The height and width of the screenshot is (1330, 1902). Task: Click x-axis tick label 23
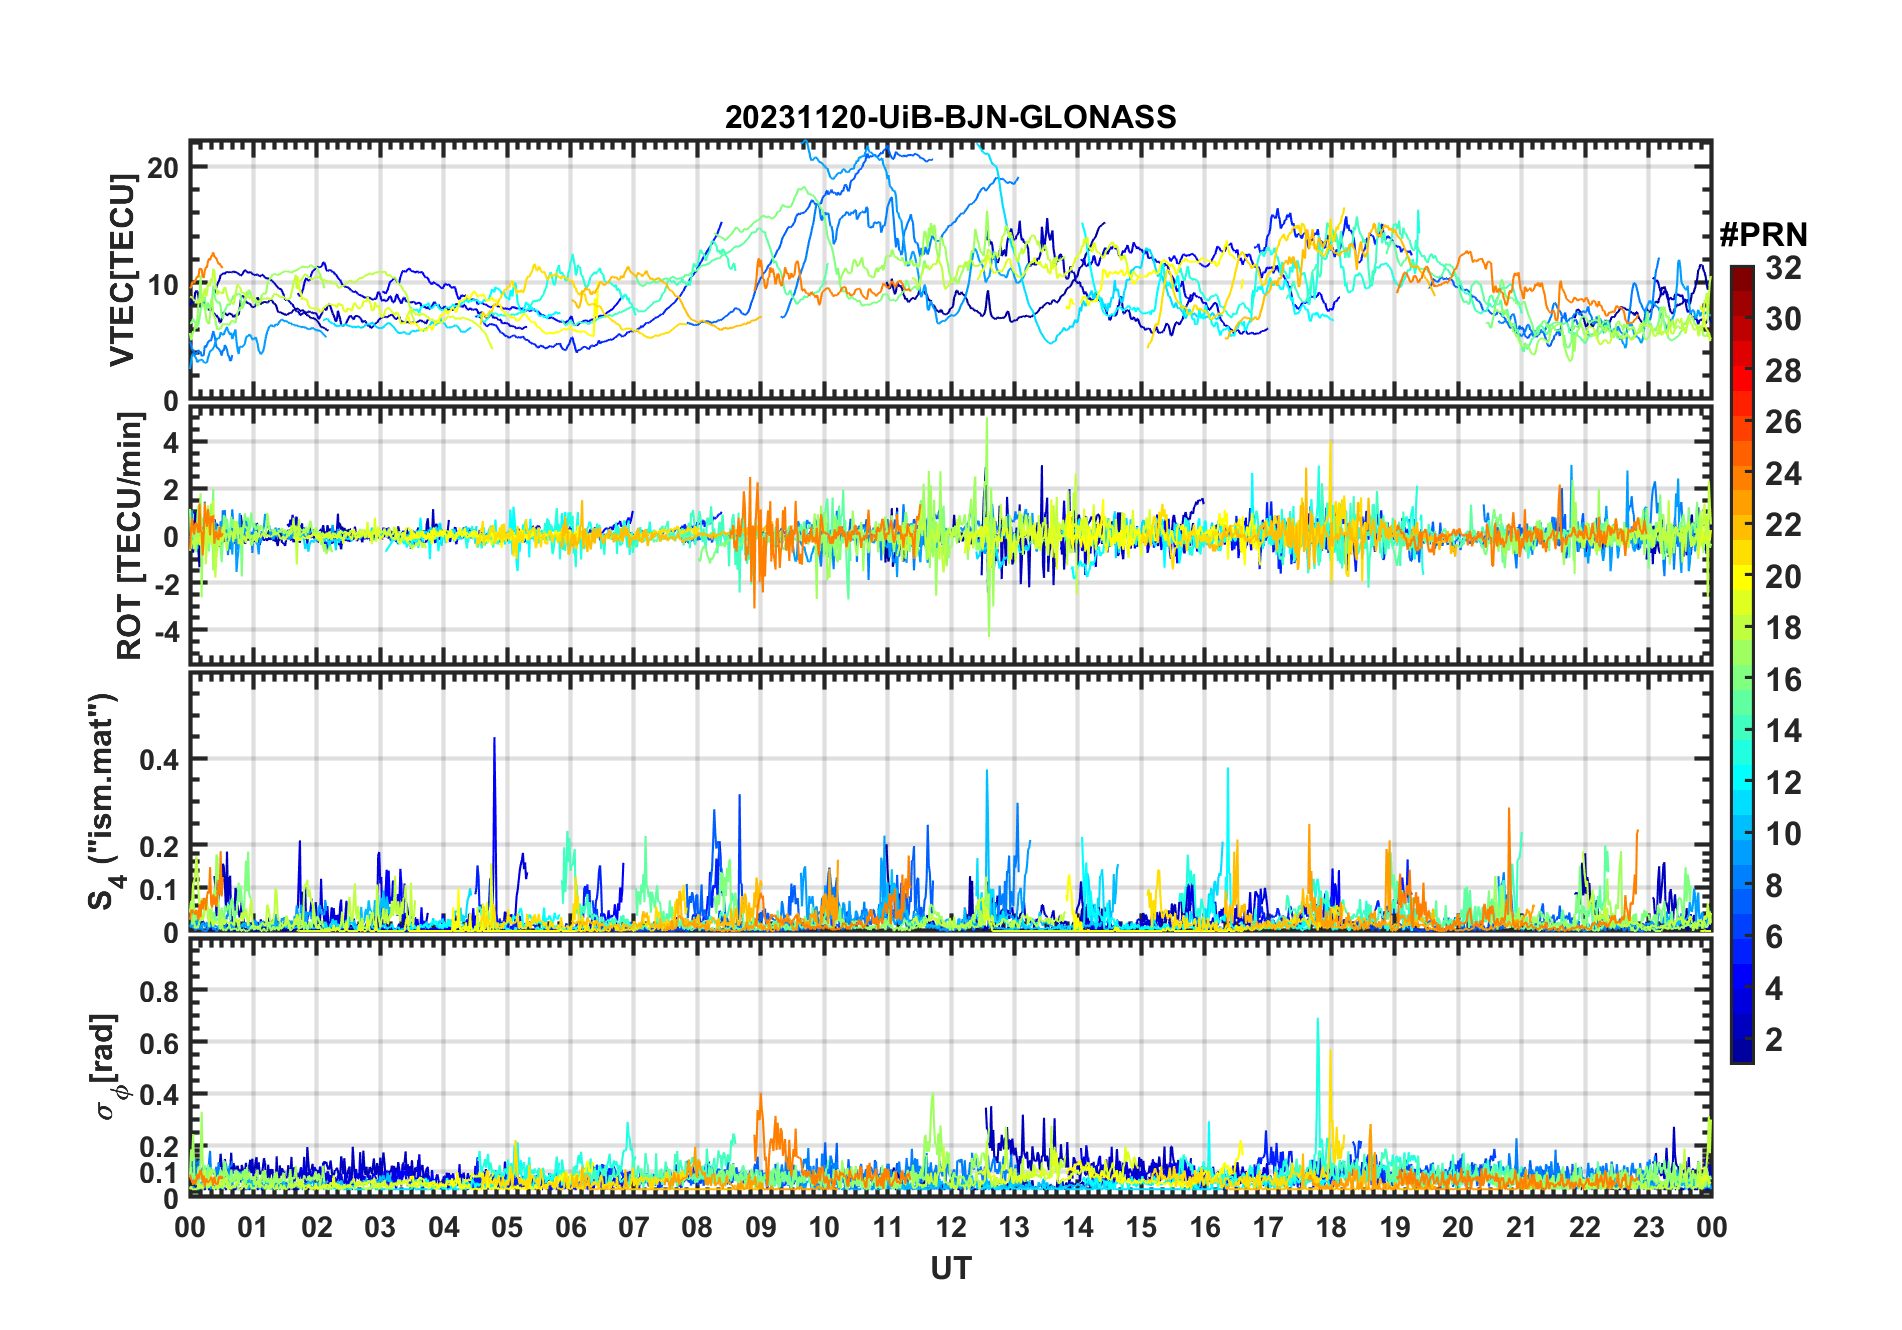[1648, 1227]
